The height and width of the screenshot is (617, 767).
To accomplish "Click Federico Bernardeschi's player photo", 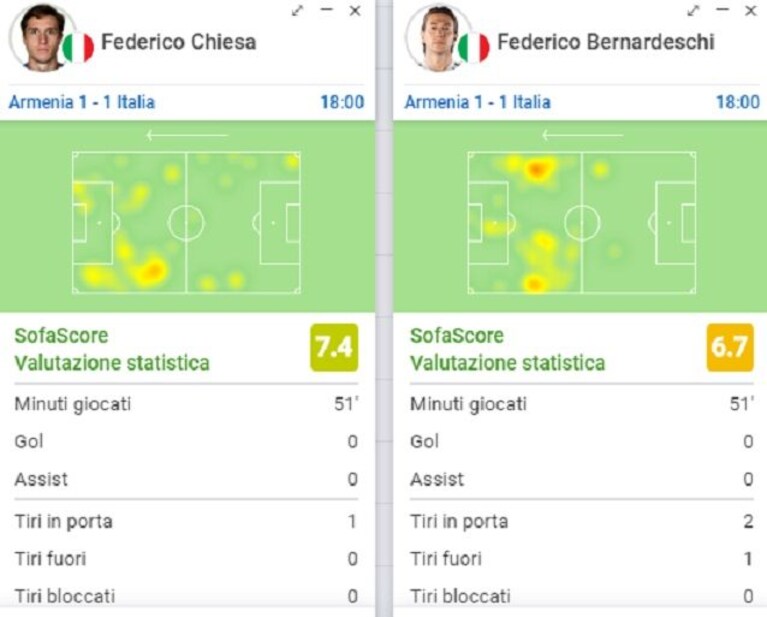I will point(438,37).
